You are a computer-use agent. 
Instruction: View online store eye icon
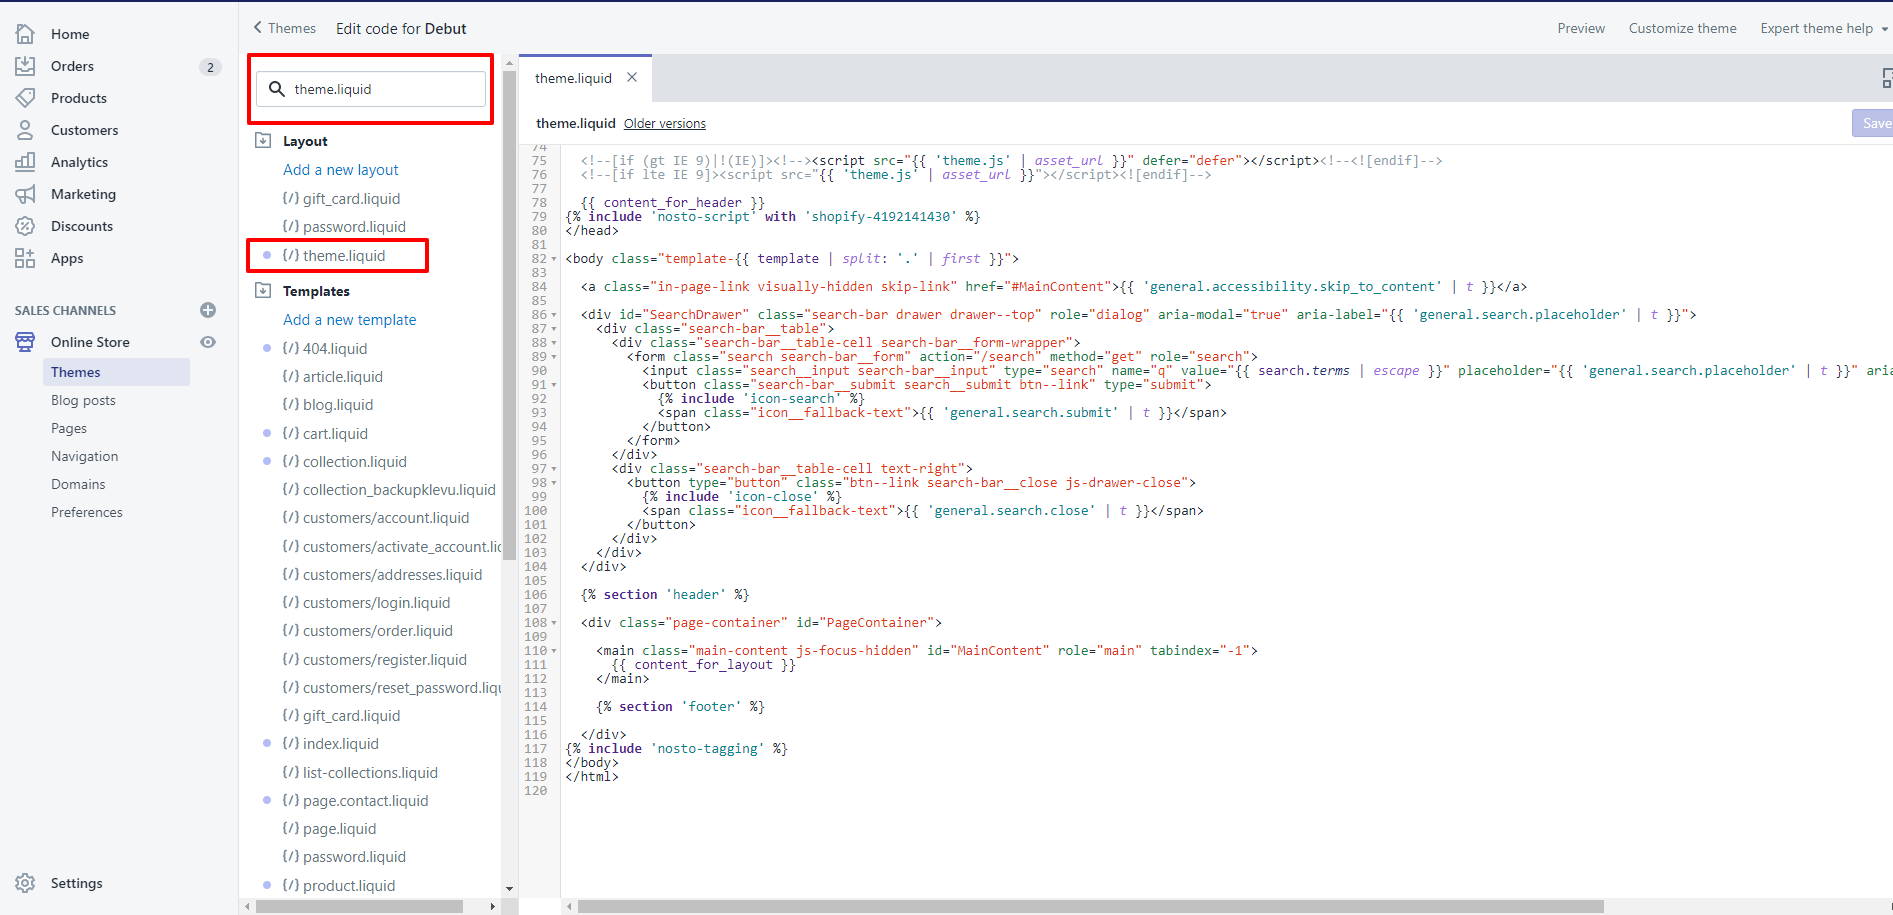[208, 342]
